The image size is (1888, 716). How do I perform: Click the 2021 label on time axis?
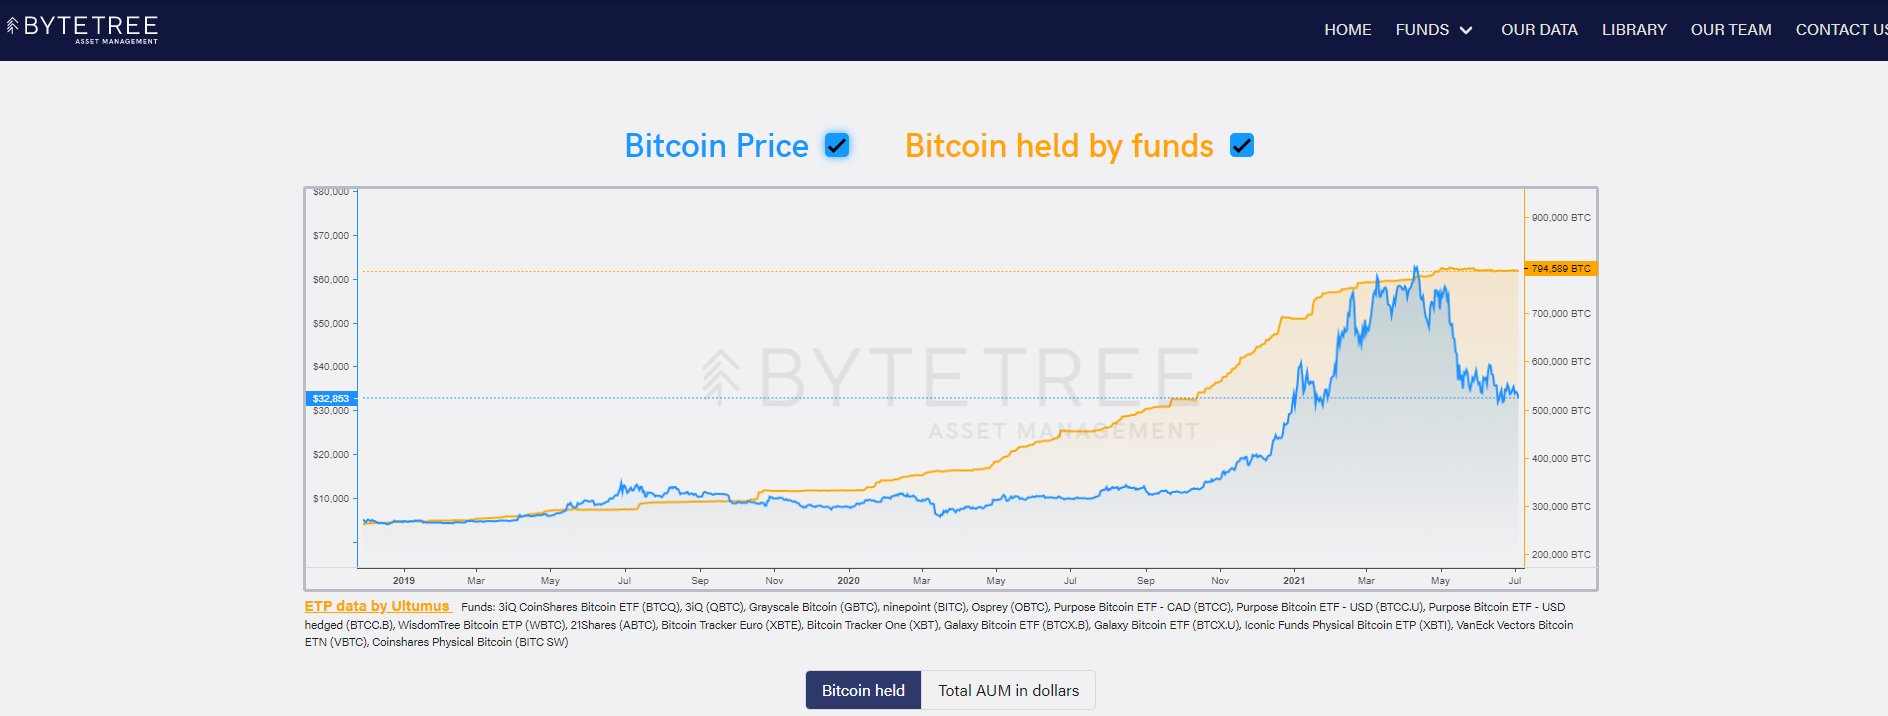click(x=1294, y=580)
